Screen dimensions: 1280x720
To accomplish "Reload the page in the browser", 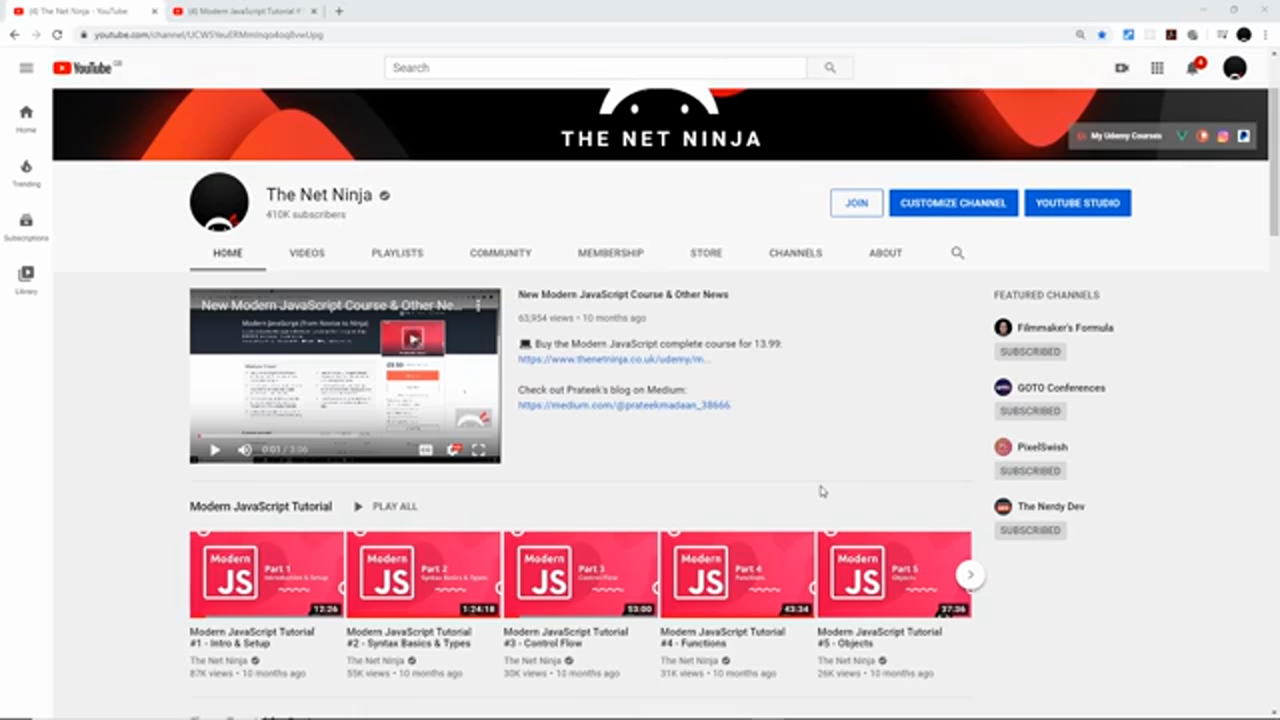I will coord(57,34).
